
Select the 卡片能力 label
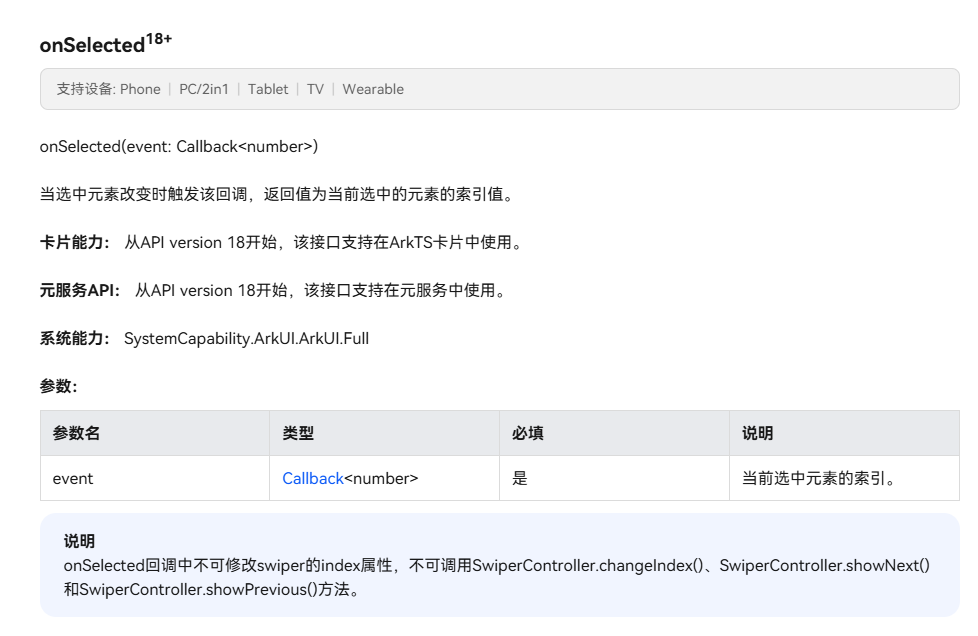click(75, 243)
